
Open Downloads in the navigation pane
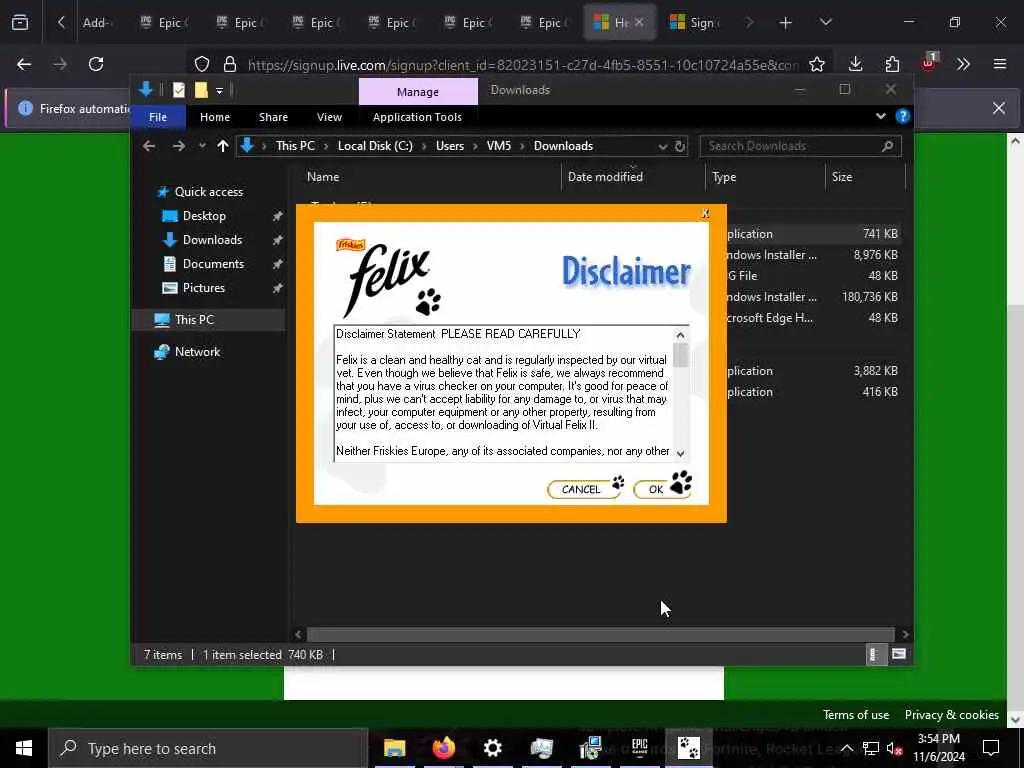212,240
